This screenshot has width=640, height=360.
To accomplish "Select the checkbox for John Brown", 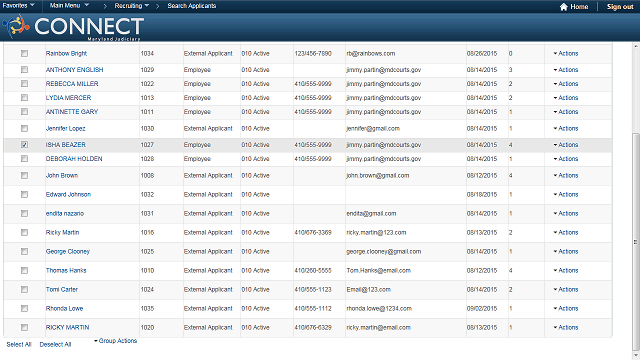I will tap(24, 176).
